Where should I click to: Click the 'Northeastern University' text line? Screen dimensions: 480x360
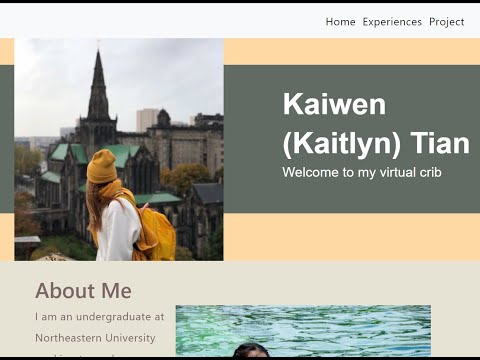pos(95,338)
